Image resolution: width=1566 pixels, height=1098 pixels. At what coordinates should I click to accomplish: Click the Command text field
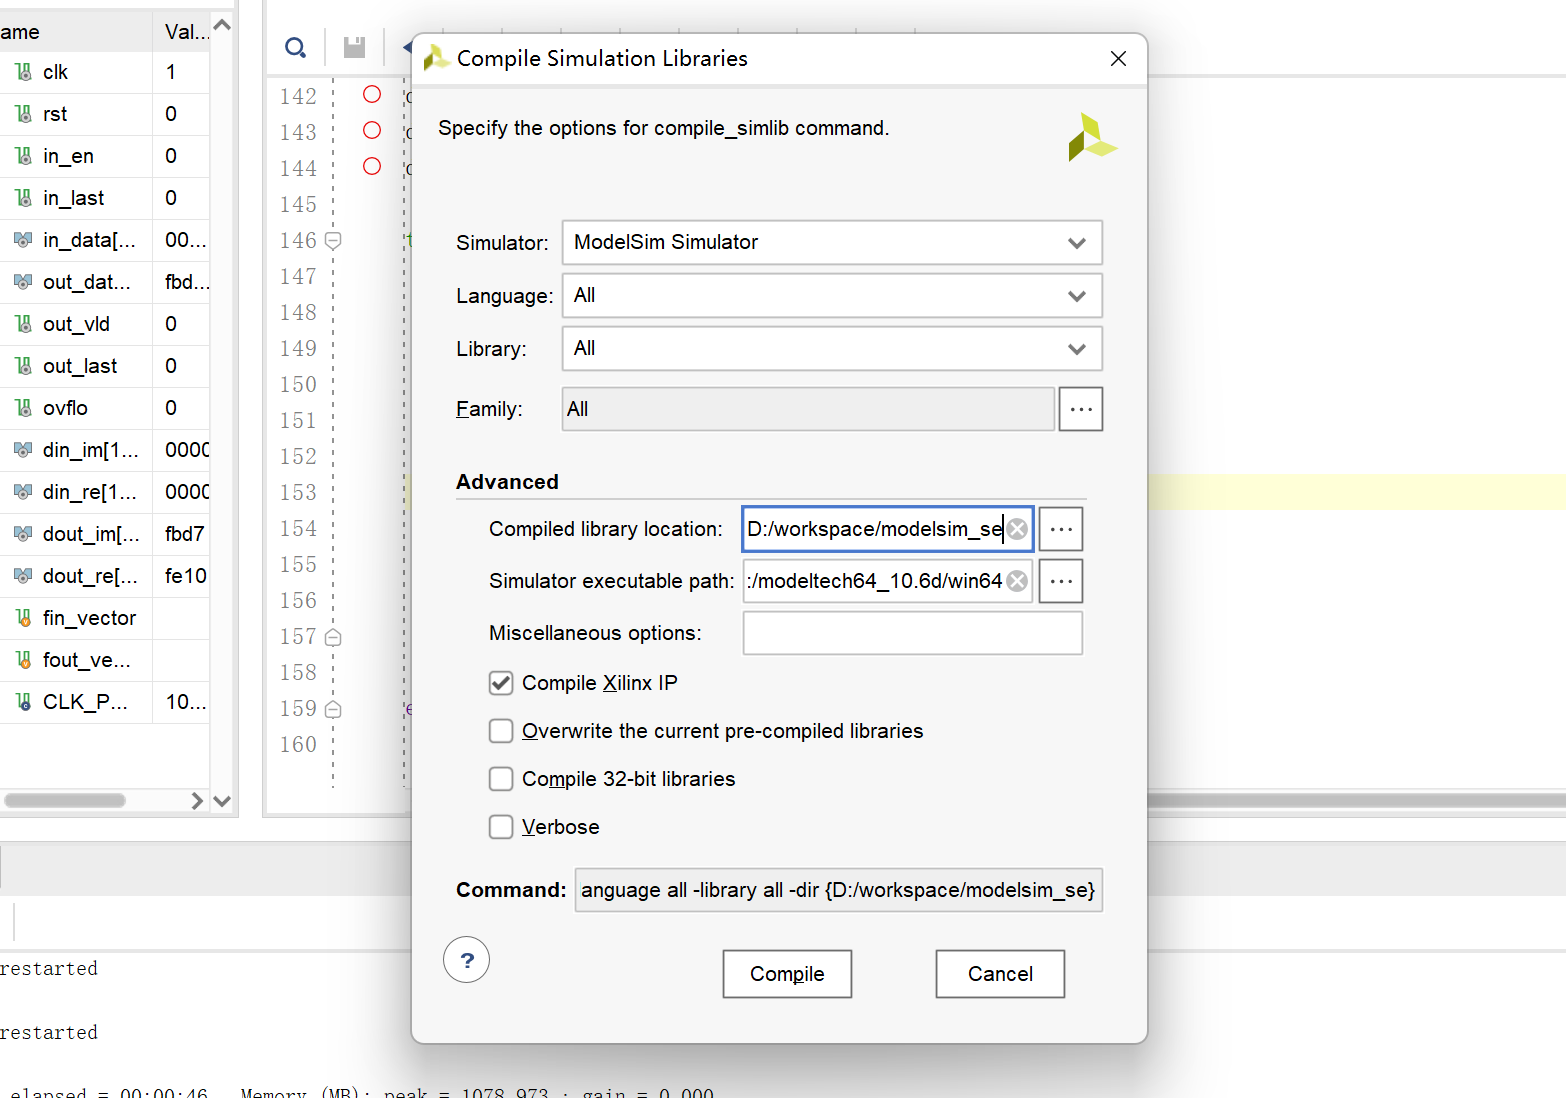(838, 890)
